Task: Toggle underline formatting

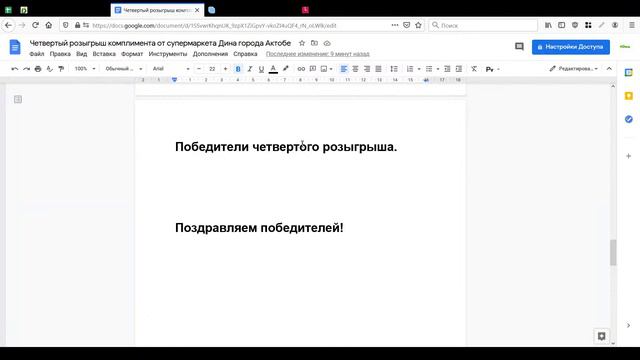Action: [261, 69]
